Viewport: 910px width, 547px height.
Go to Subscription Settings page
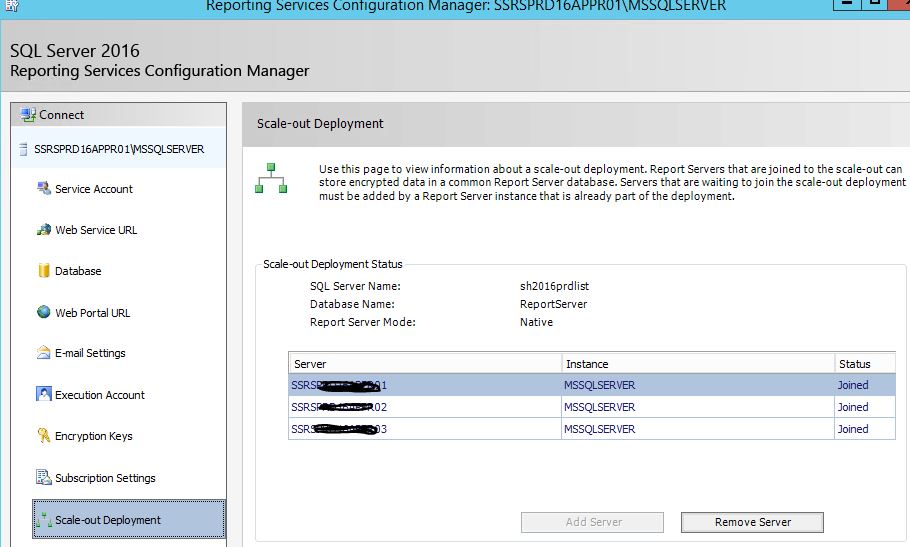(x=106, y=478)
